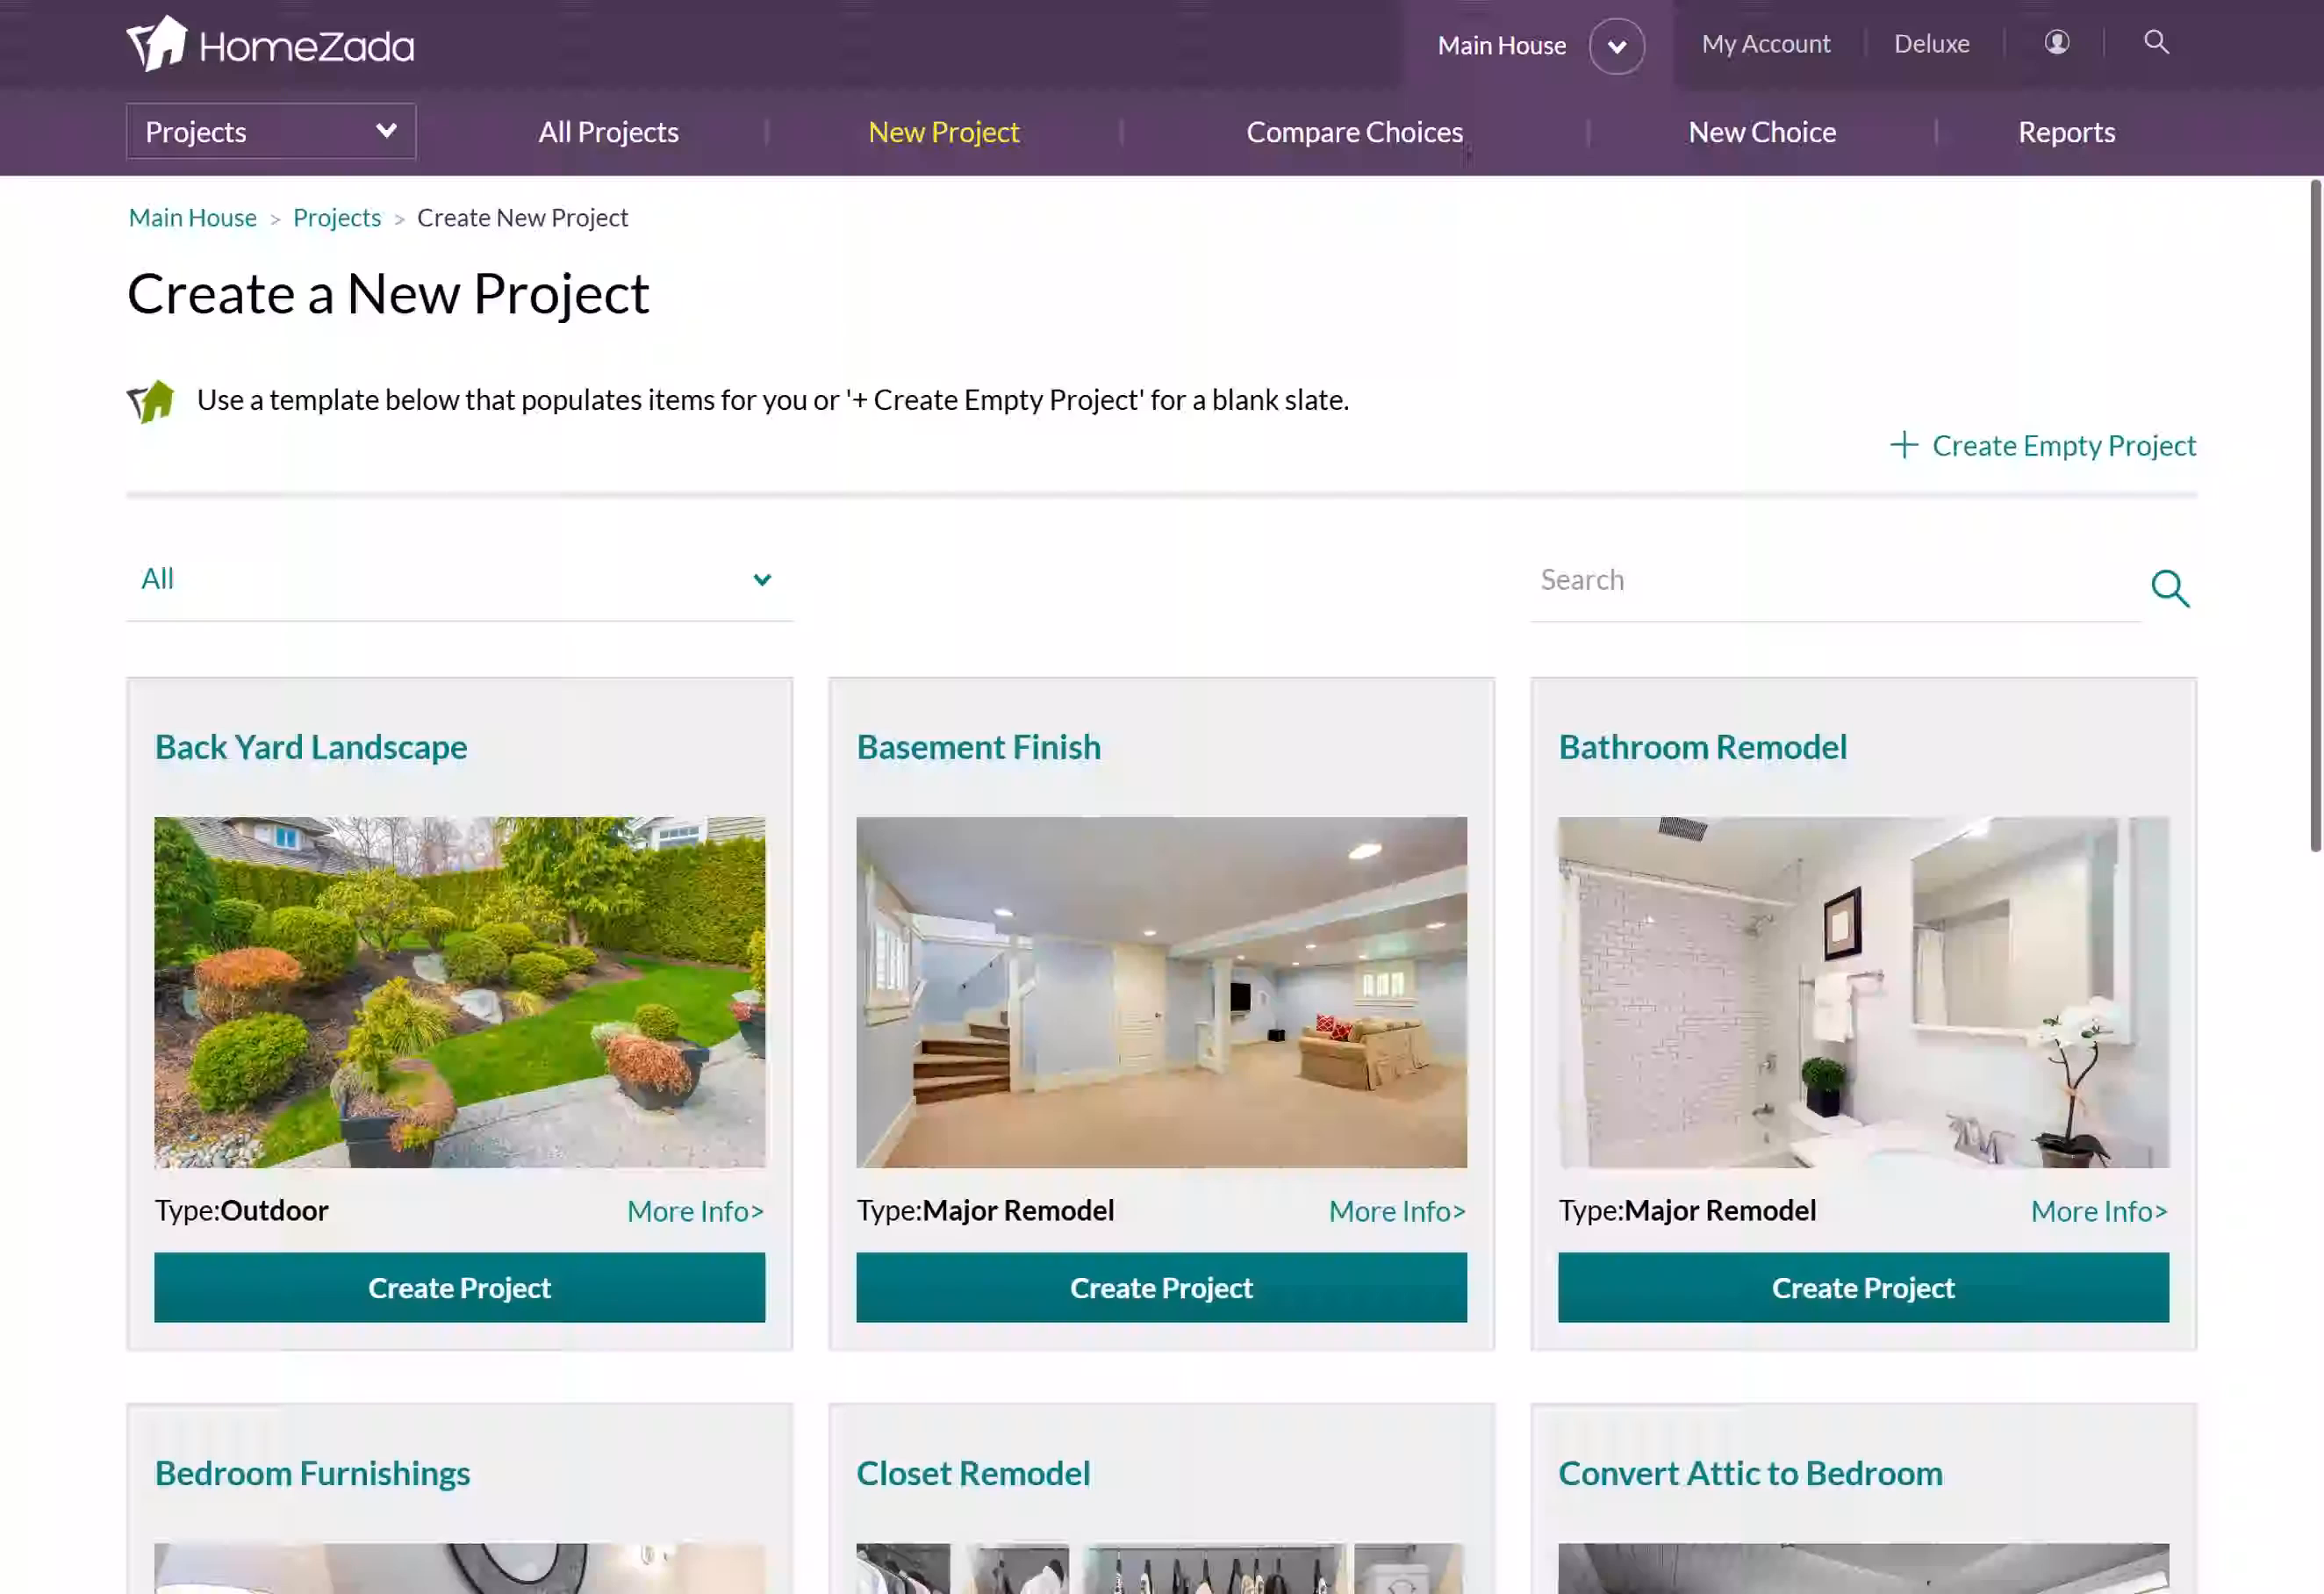2324x1594 pixels.
Task: Click More Info for Bathroom Remodel
Action: pos(2099,1211)
